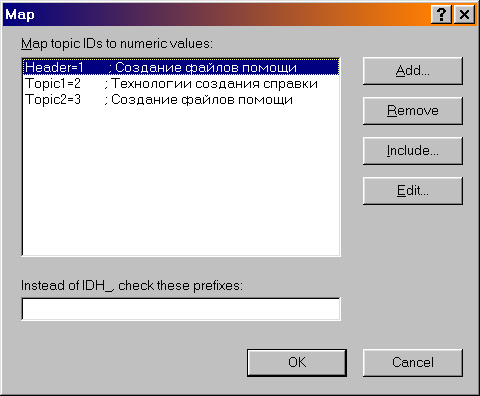Open the Add topic ID dialog
Viewport: 480px width, 396px height.
tap(413, 71)
